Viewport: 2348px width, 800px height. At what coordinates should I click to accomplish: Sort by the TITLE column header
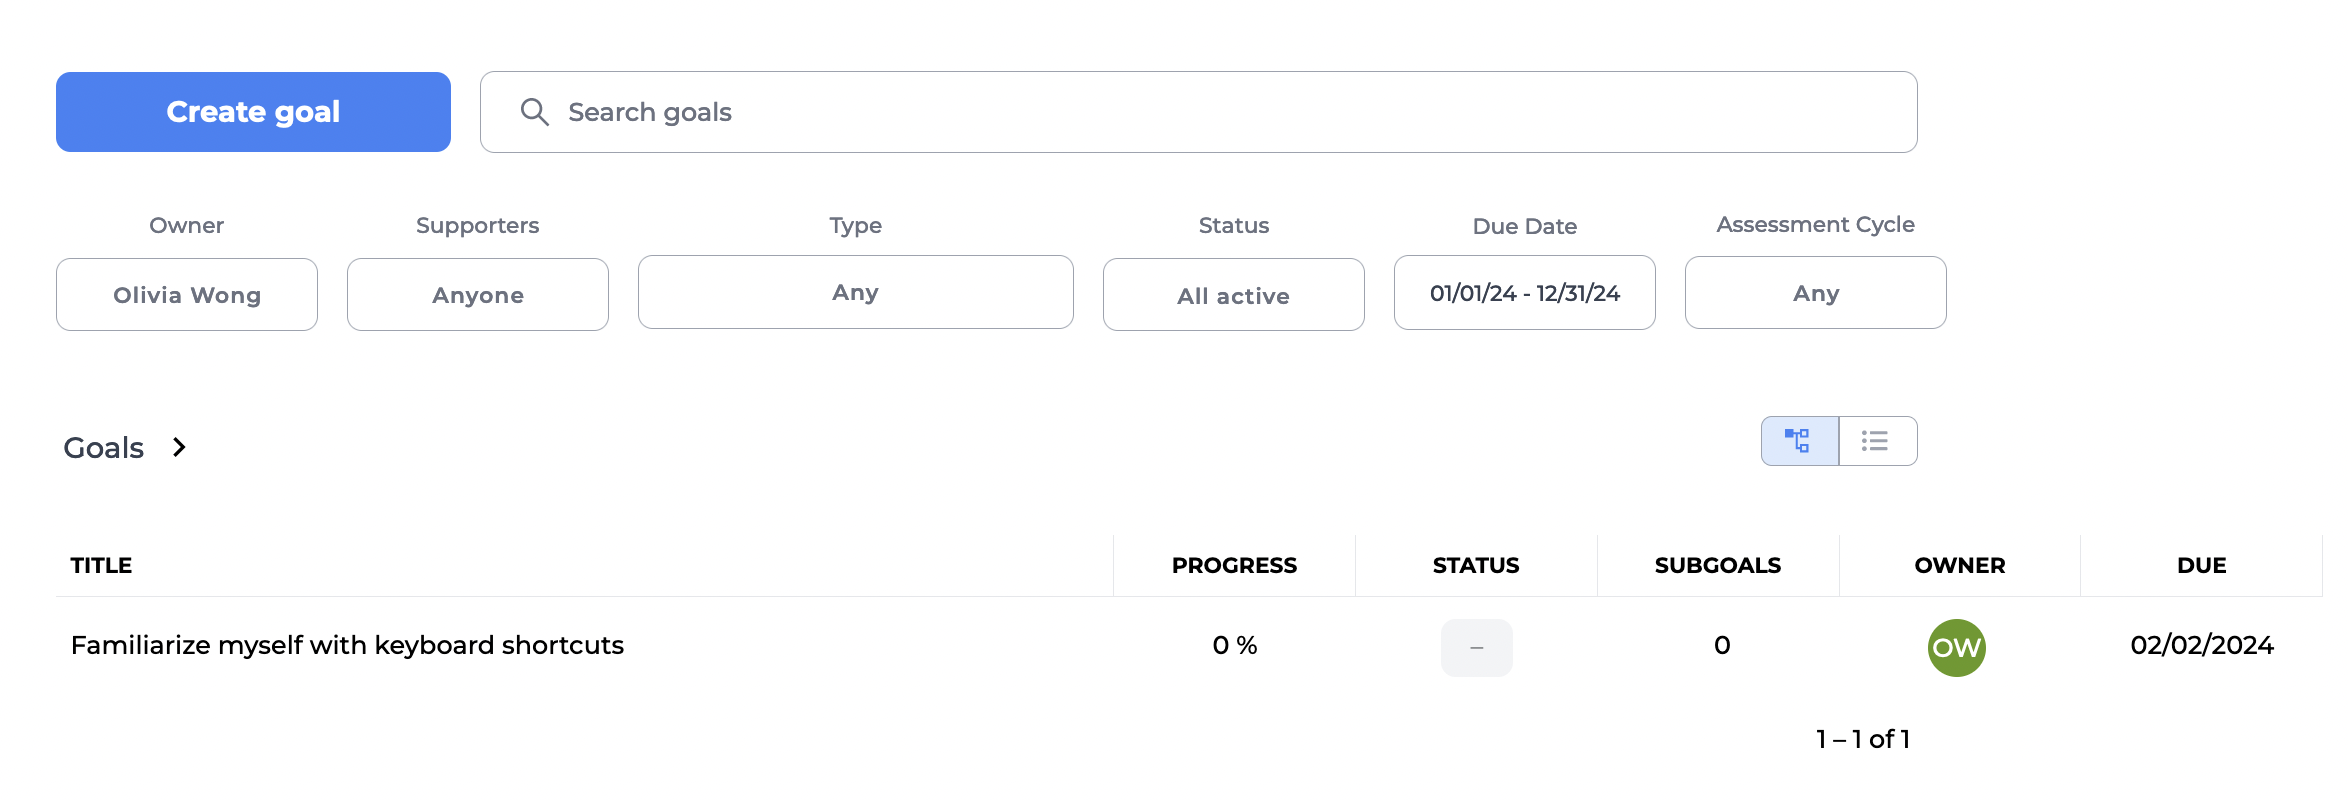tap(101, 566)
